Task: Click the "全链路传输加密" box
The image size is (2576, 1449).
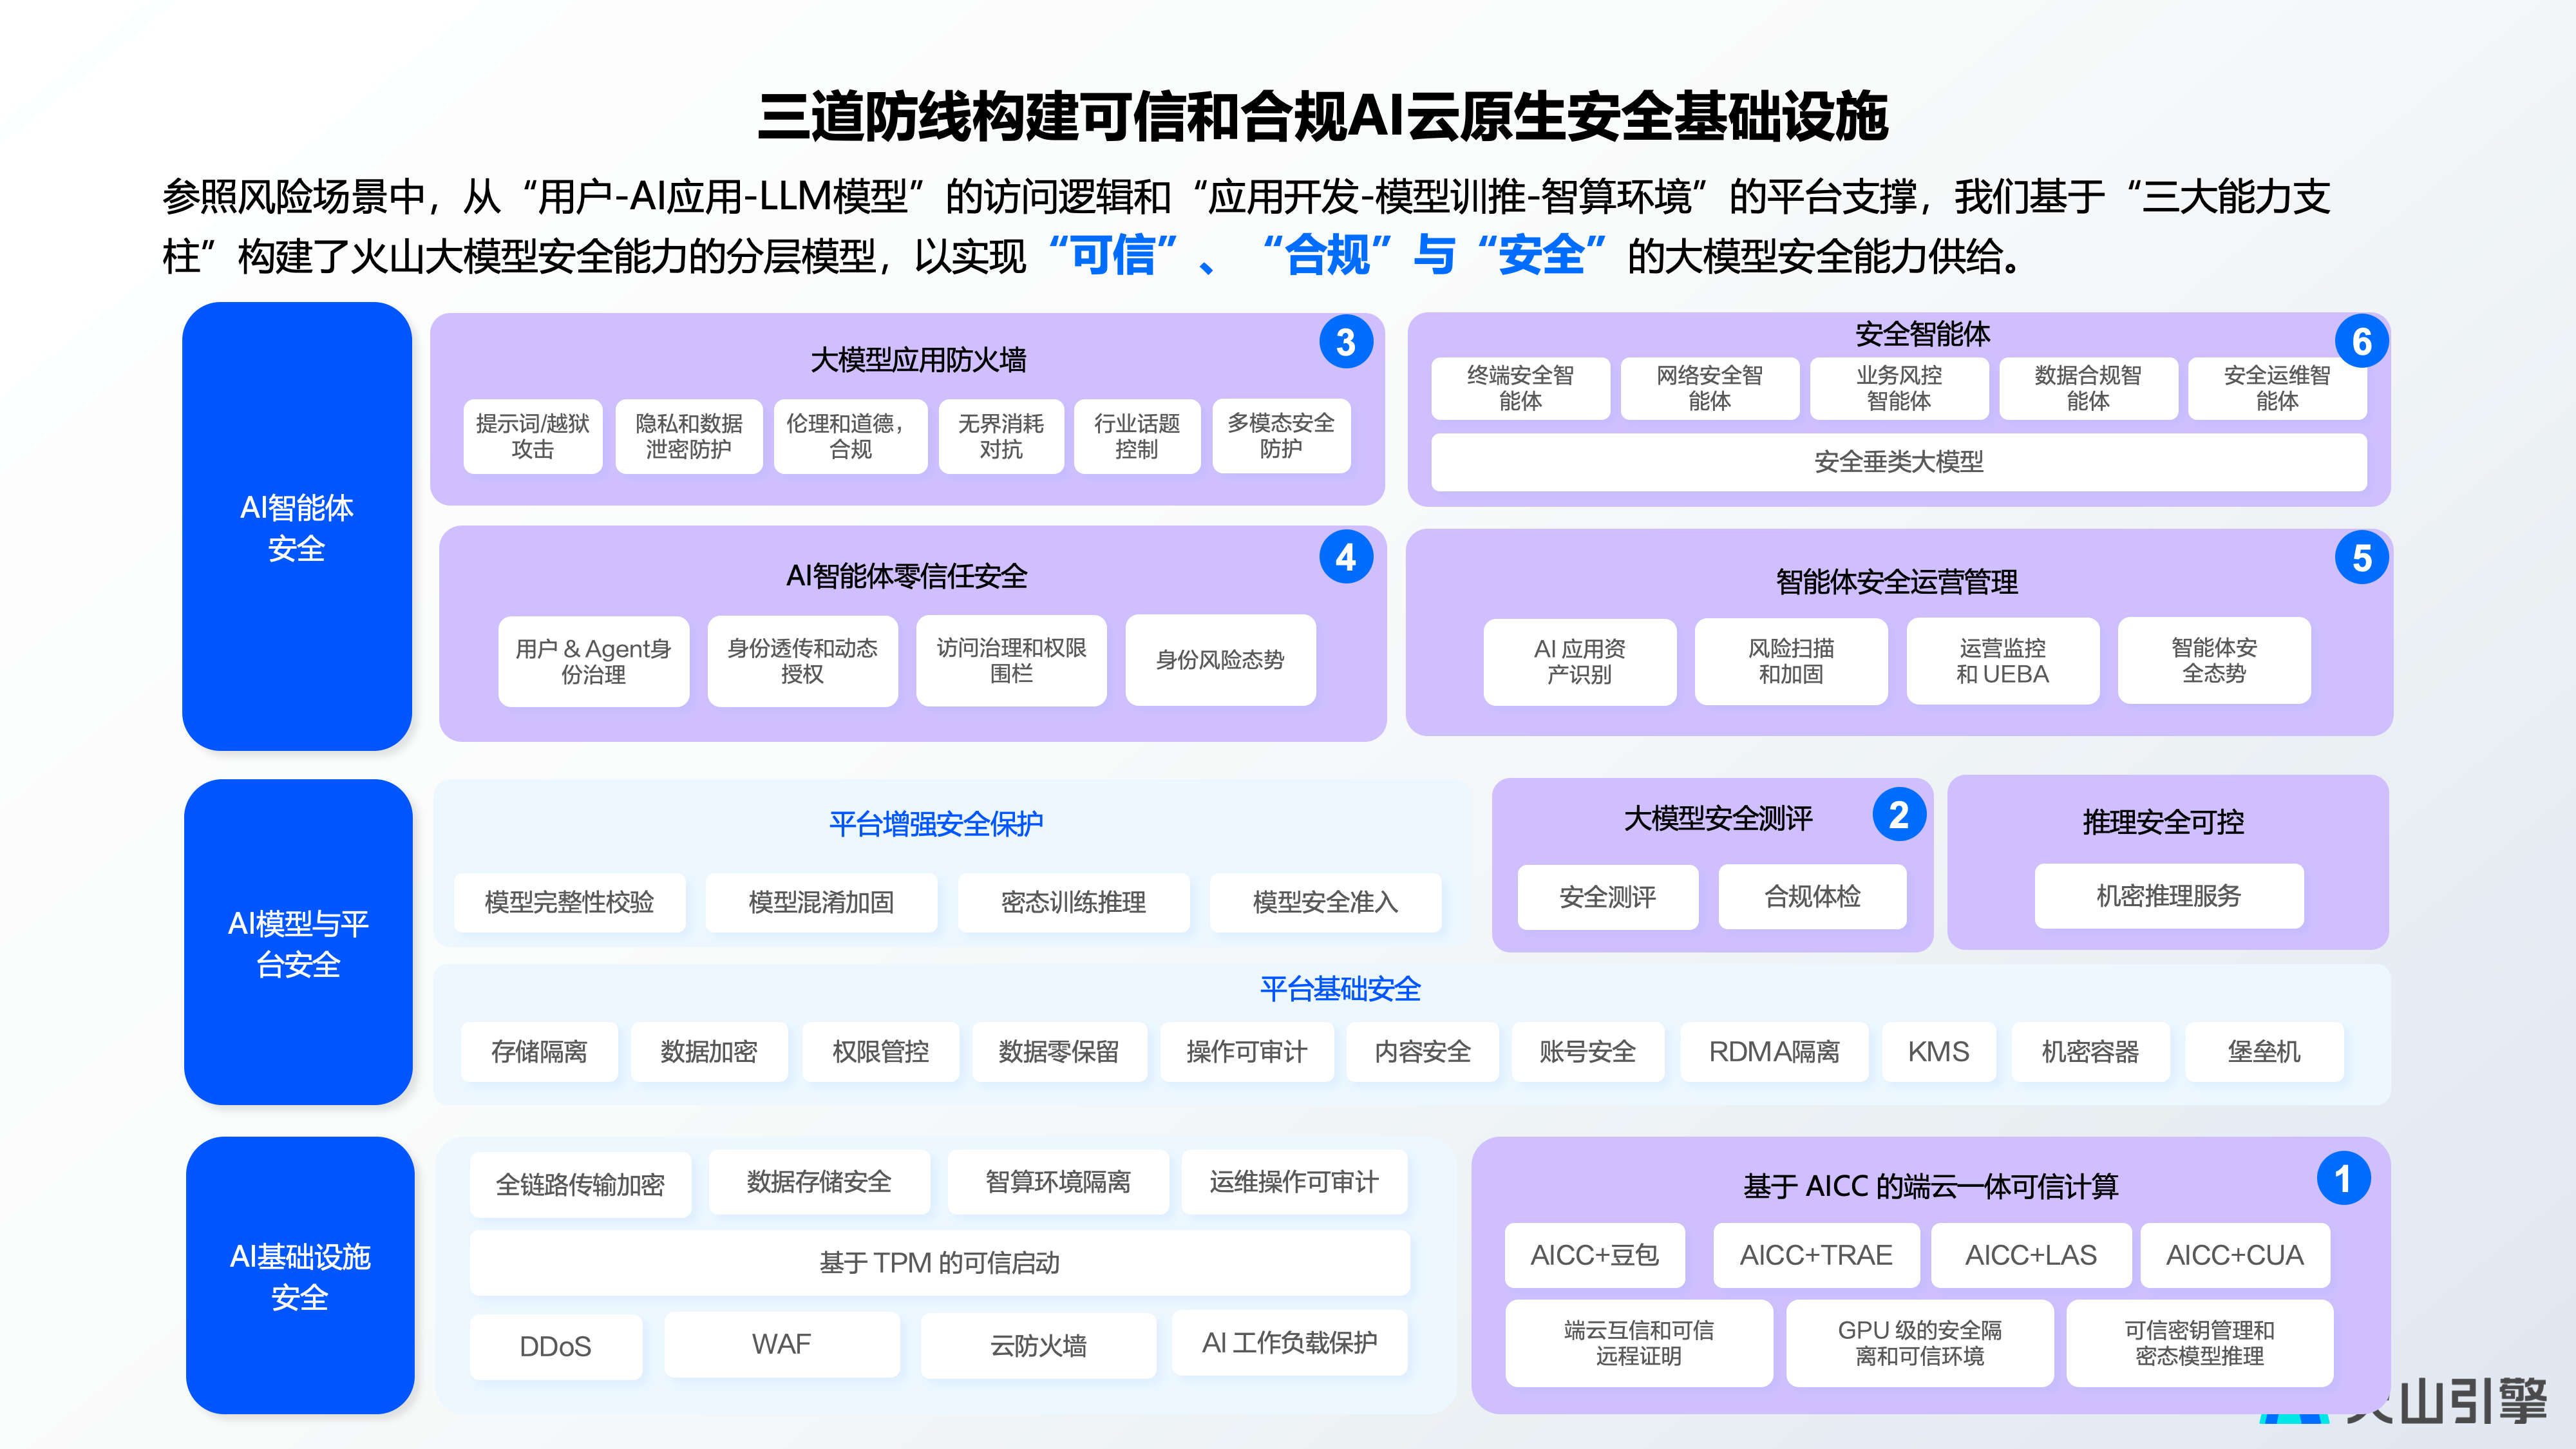Action: (581, 1185)
